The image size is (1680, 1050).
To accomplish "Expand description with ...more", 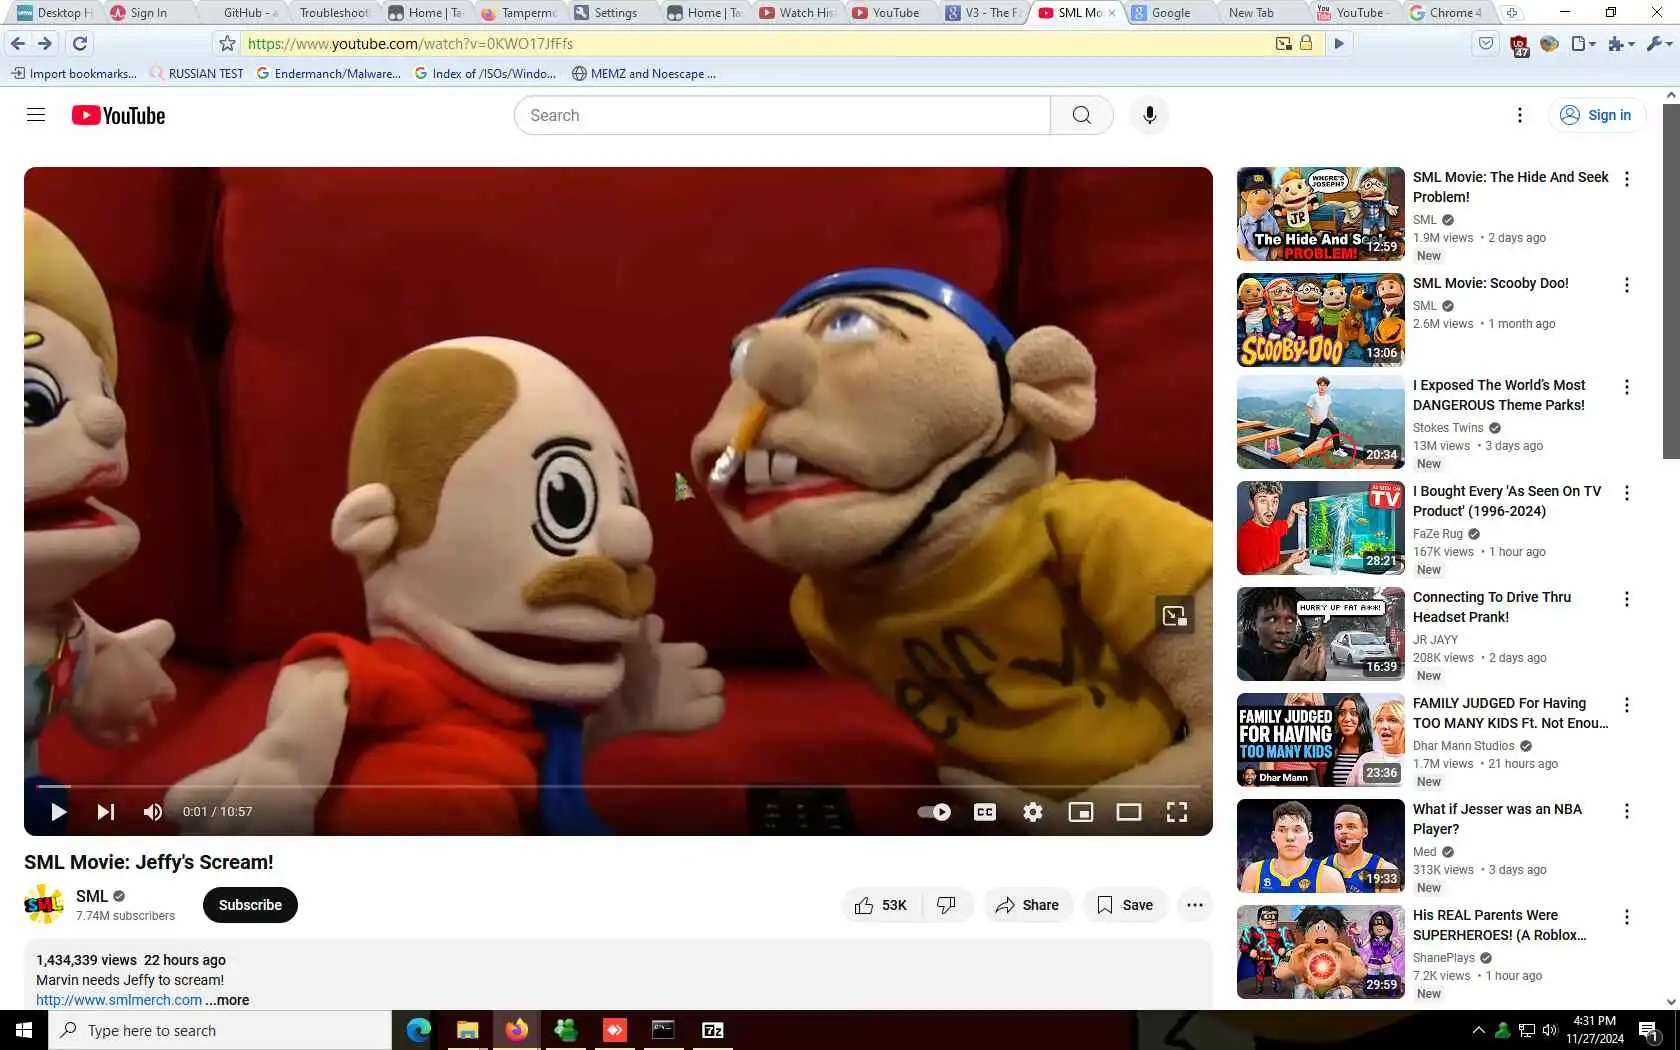I will [228, 1000].
